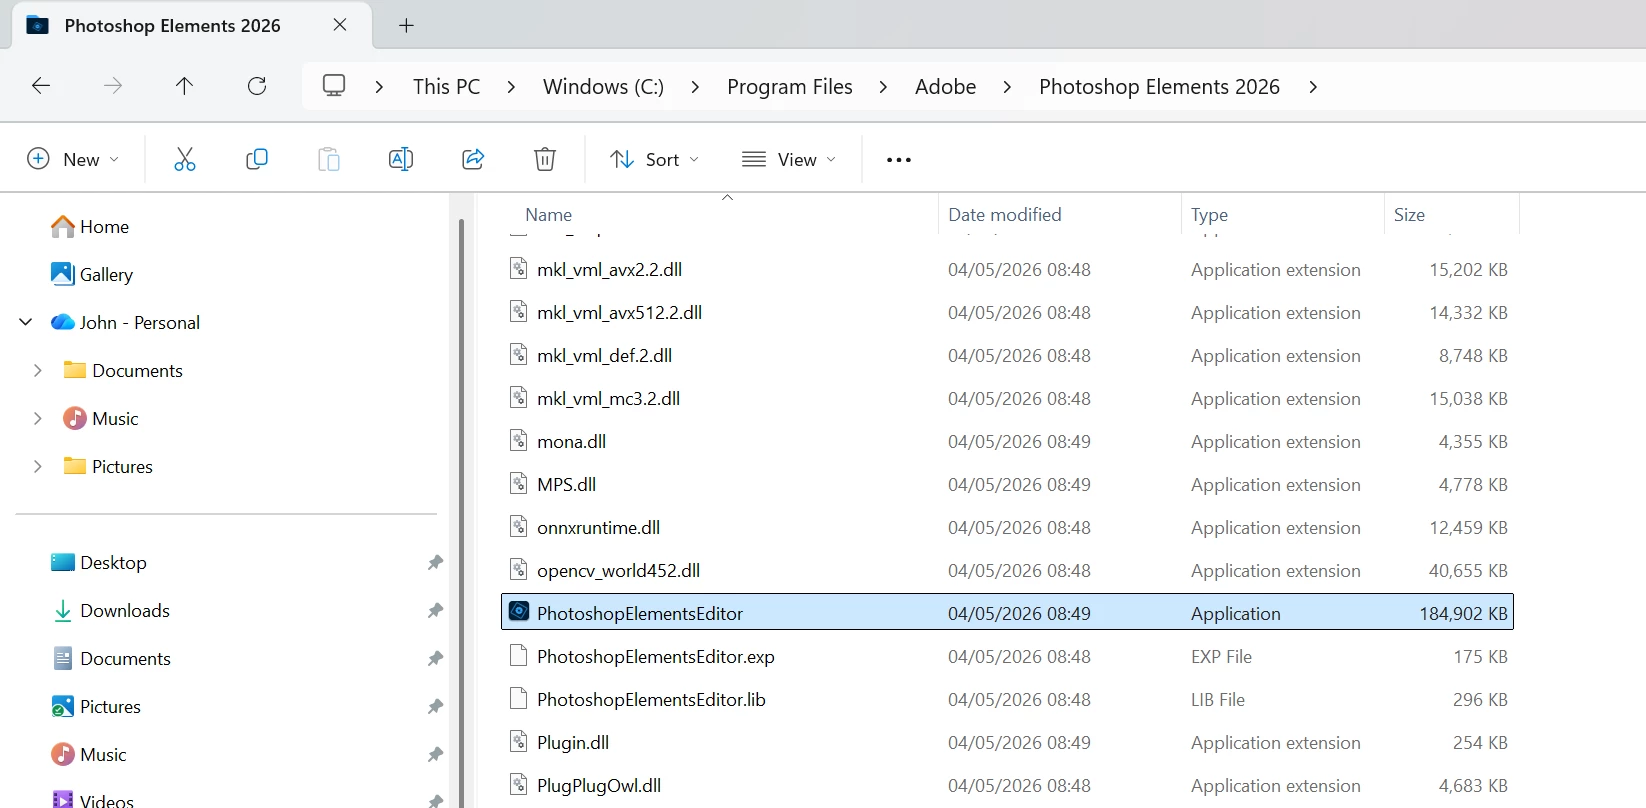The width and height of the screenshot is (1646, 808).
Task: Go to This PC in address bar
Action: click(x=447, y=87)
